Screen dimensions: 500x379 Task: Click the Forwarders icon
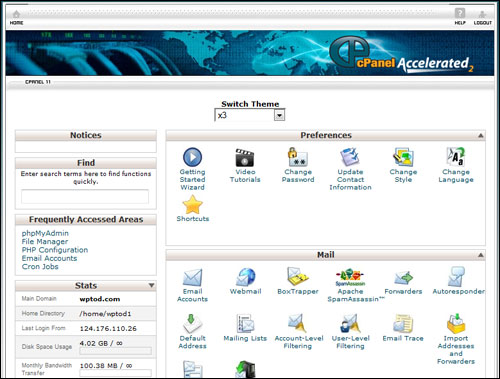[403, 278]
